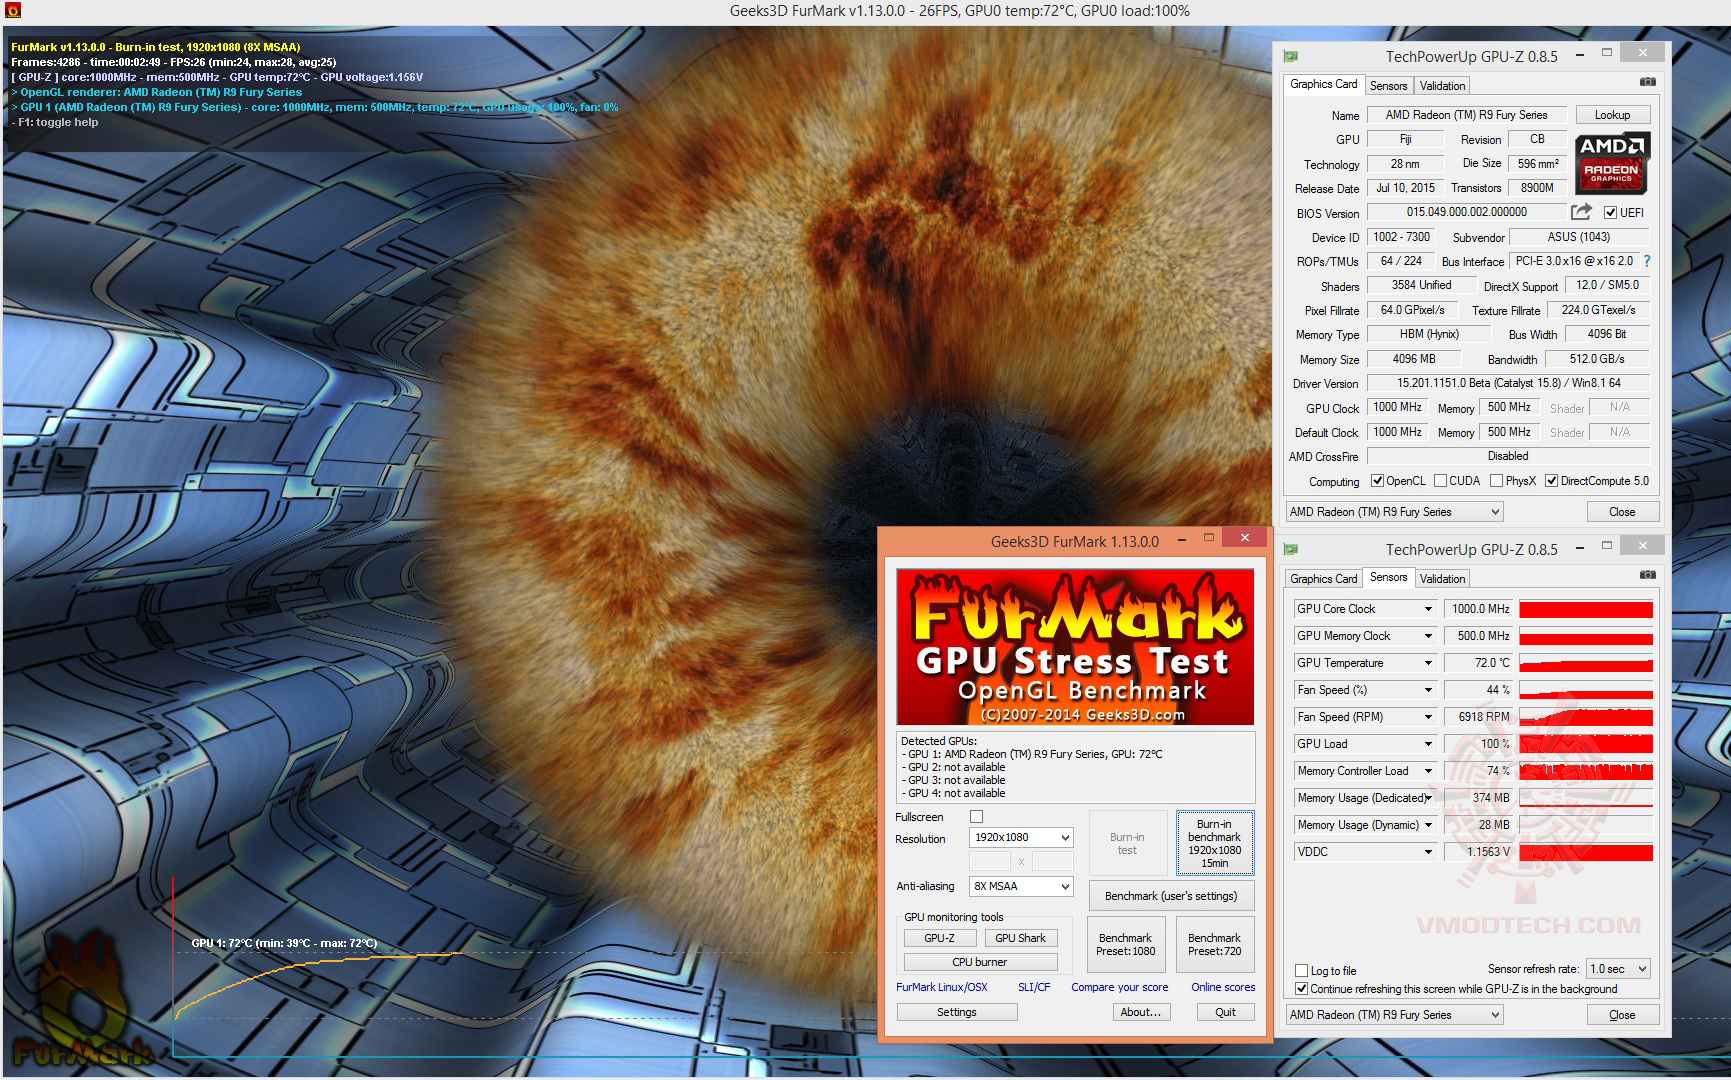Expand the Memory Usage (Dynamic) dropdown
The height and width of the screenshot is (1080, 1731).
click(x=1428, y=825)
